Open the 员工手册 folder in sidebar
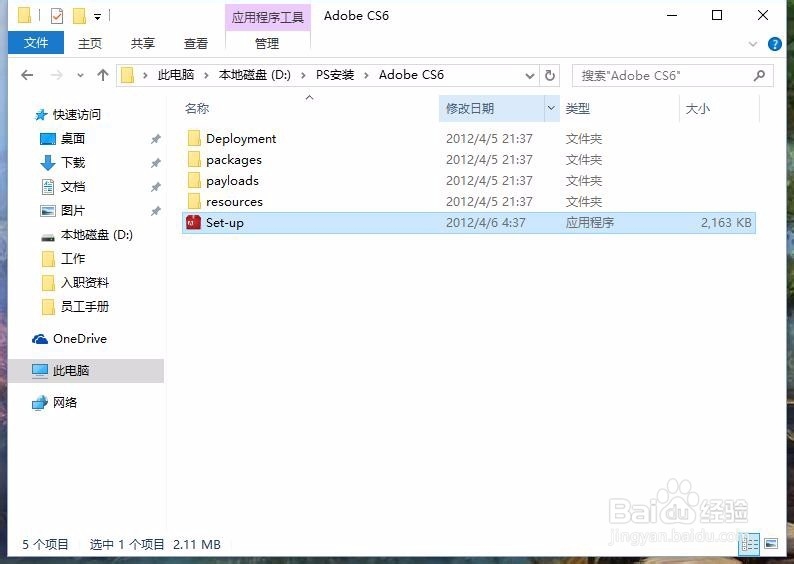This screenshot has height=564, width=794. tap(85, 306)
